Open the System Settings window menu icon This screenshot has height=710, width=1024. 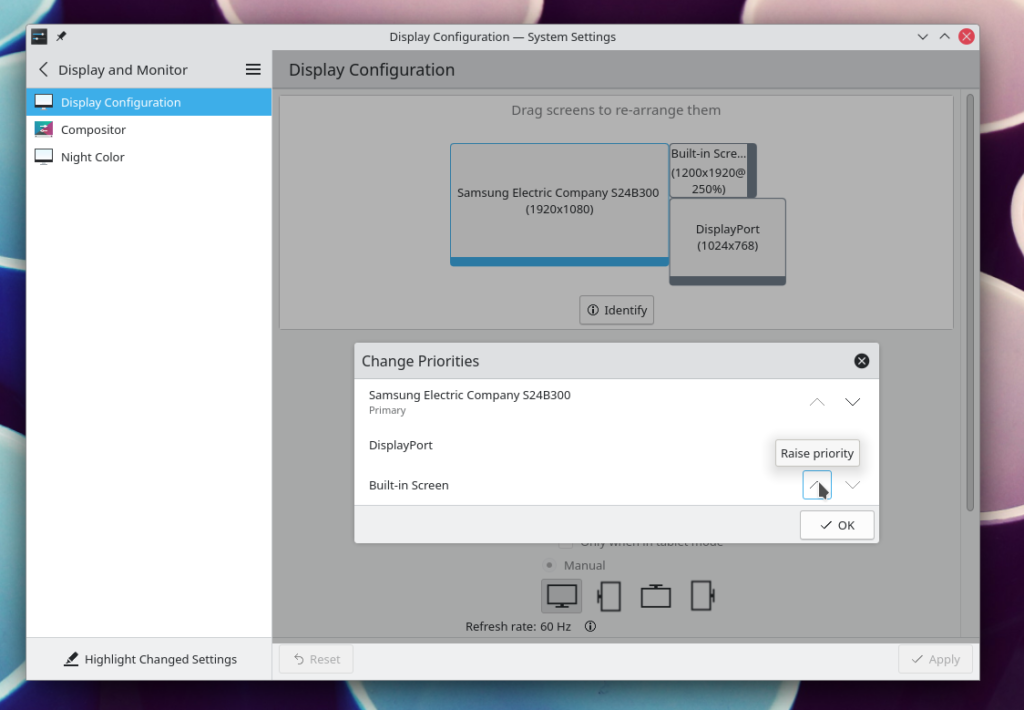(x=39, y=37)
